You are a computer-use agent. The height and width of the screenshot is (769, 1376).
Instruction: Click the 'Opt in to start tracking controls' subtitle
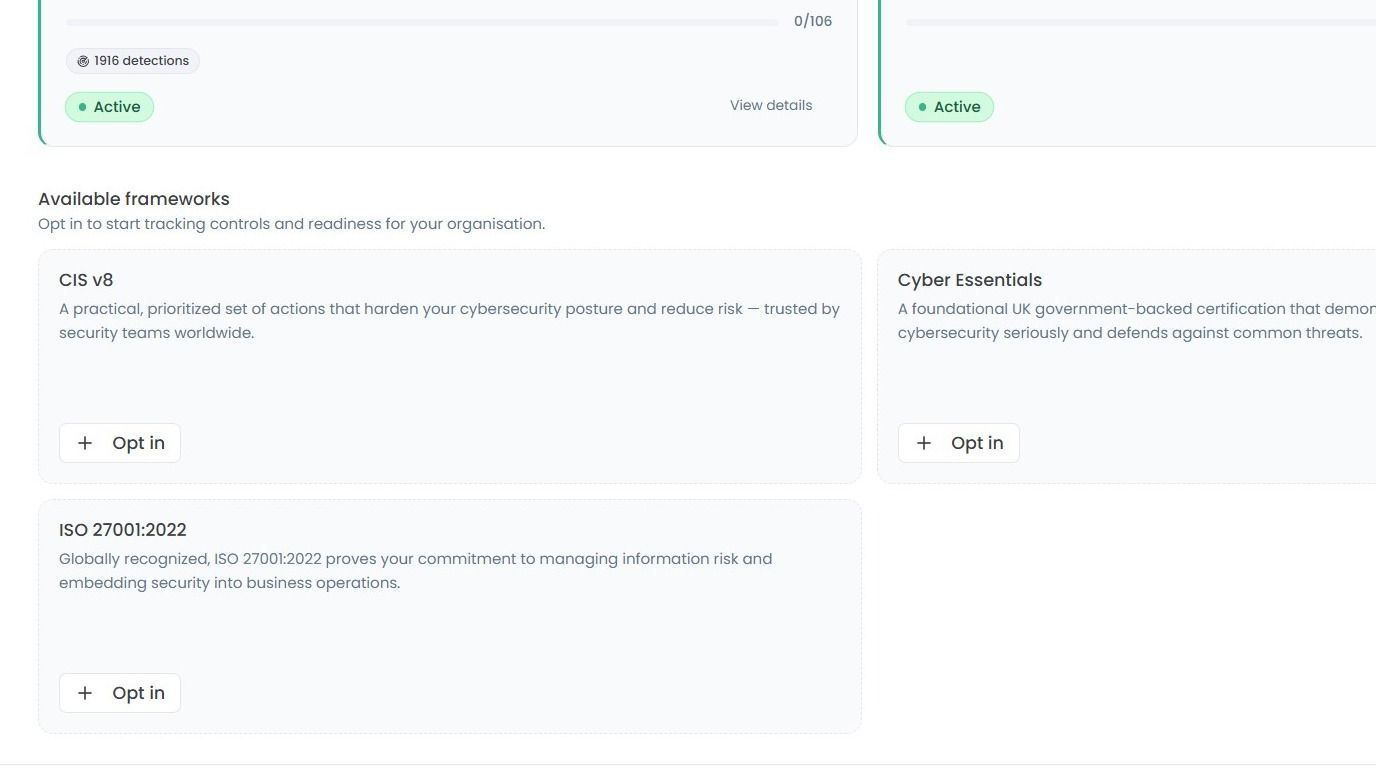(x=292, y=224)
